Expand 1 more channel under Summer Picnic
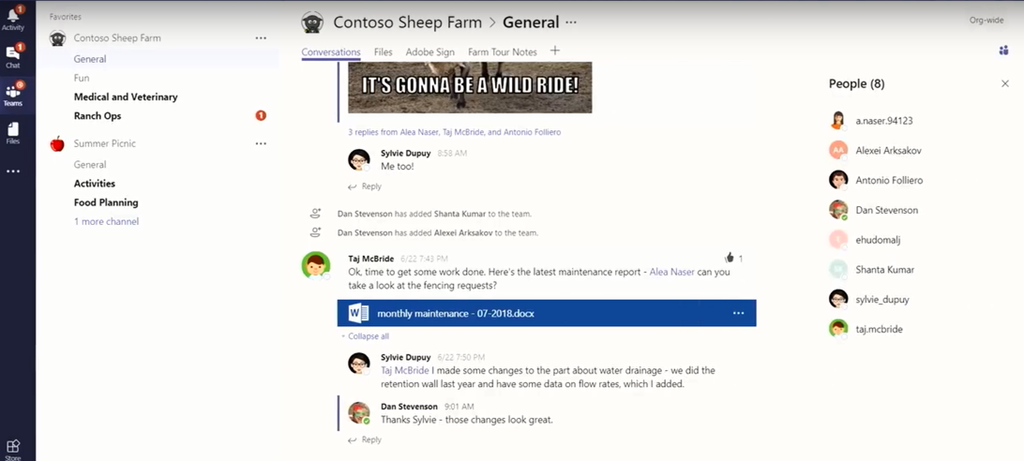 pos(106,221)
